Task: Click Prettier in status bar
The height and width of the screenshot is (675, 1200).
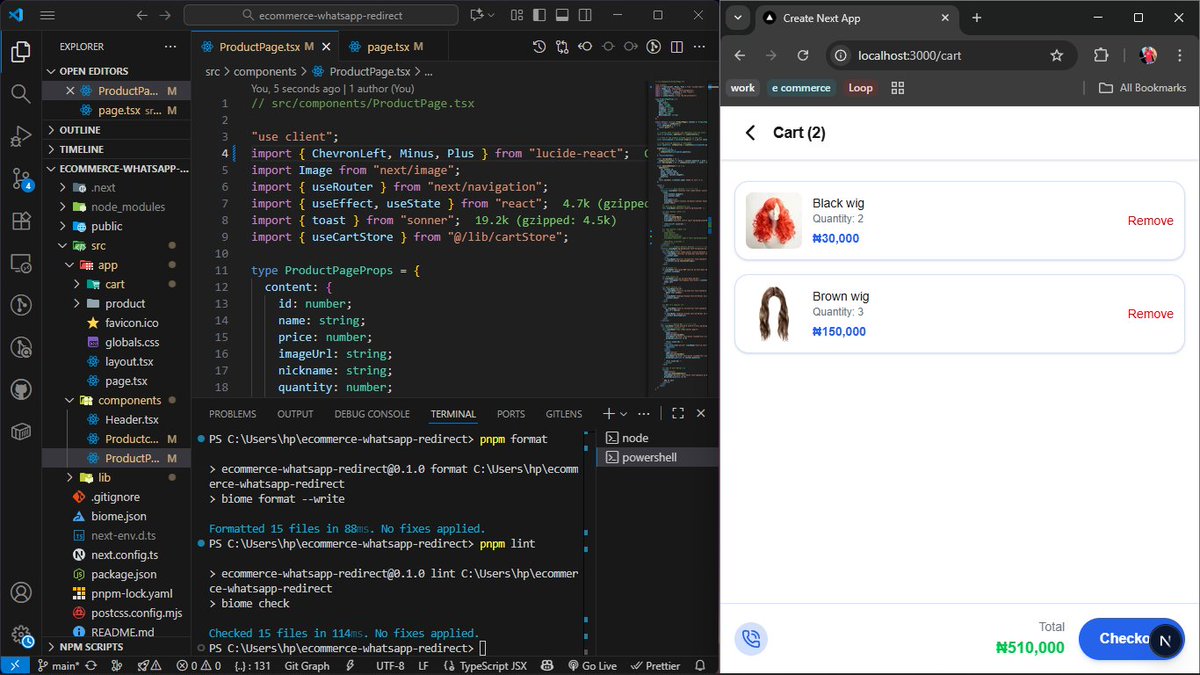Action: click(x=655, y=666)
